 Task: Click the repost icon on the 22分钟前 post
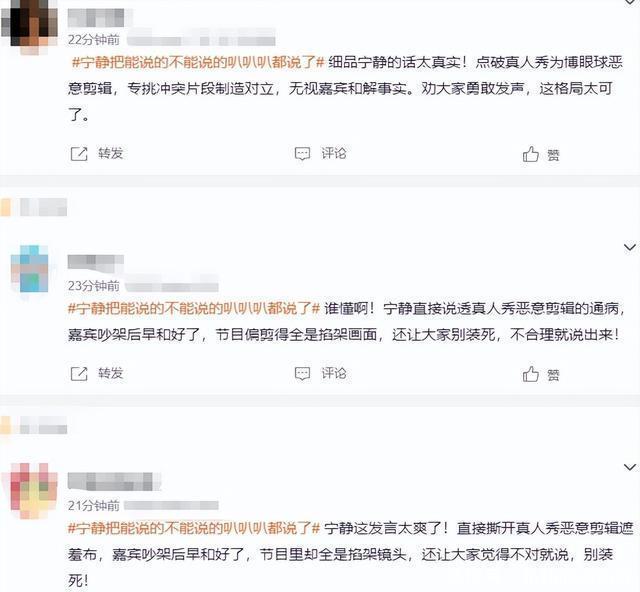pos(79,154)
